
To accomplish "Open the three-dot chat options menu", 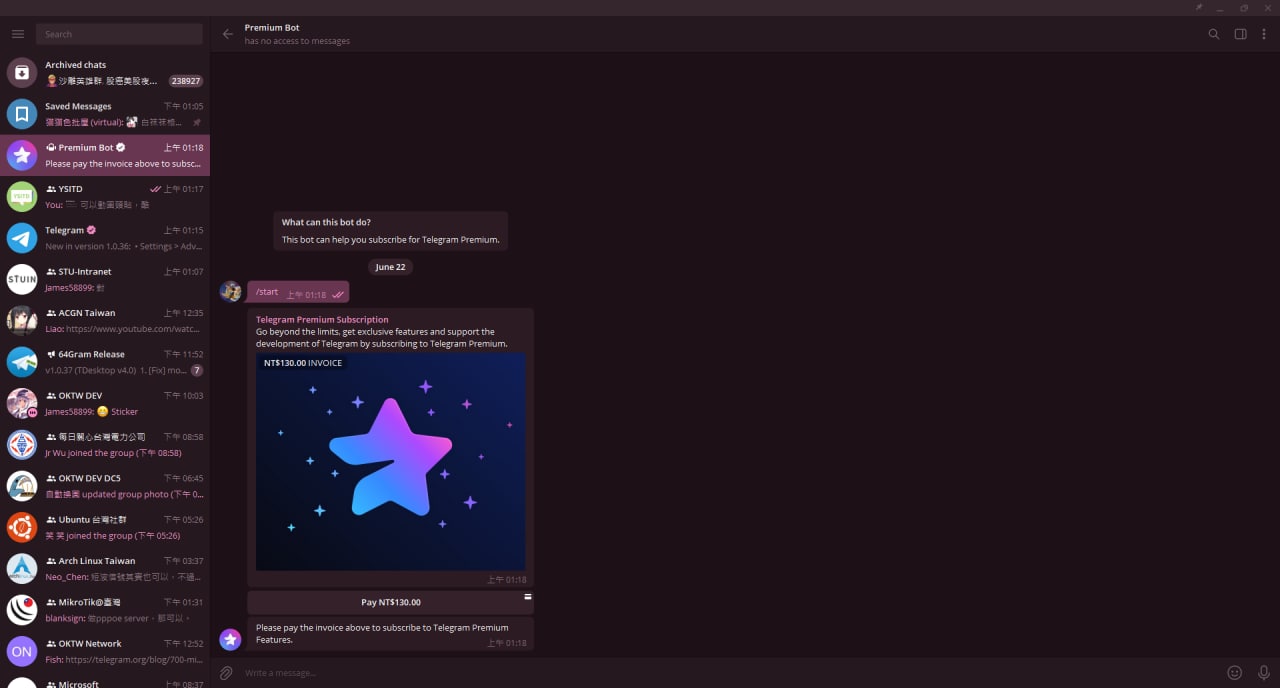I will point(1264,34).
